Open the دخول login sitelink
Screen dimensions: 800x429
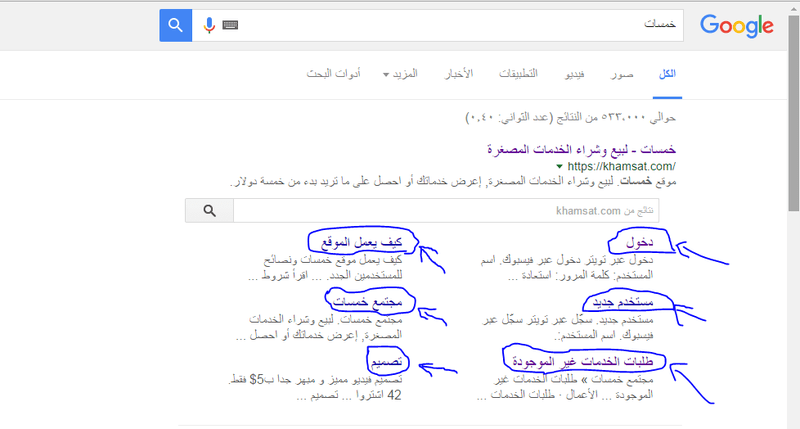[x=640, y=243]
